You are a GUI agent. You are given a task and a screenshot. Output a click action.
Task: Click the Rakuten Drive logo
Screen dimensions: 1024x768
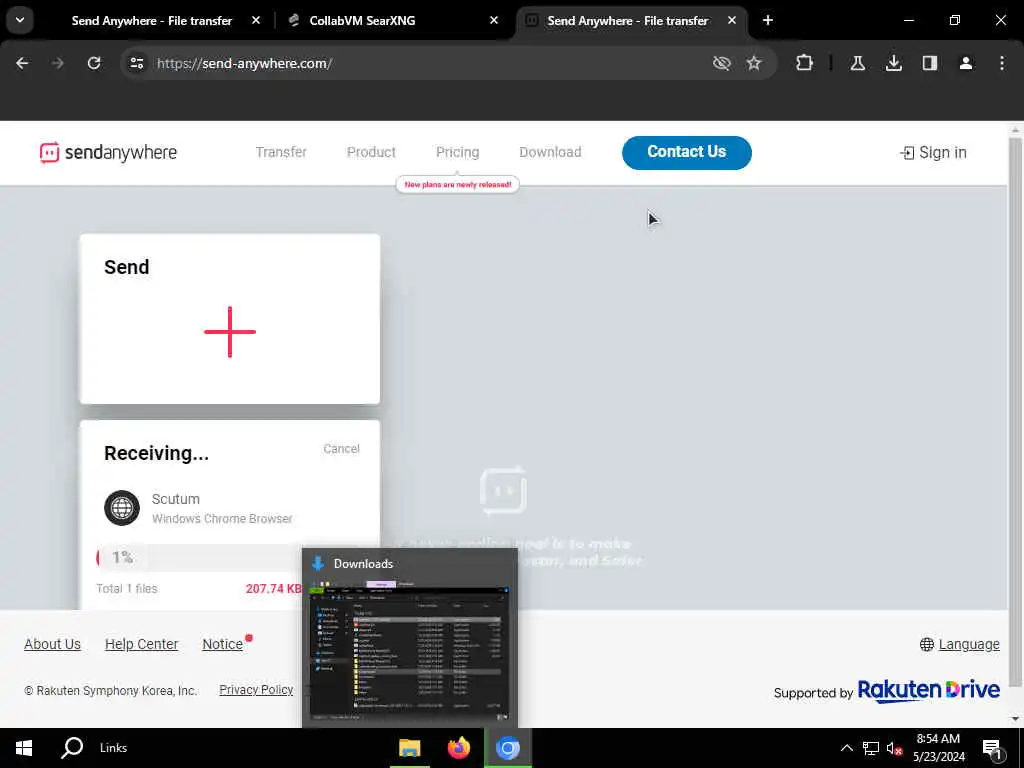point(928,690)
